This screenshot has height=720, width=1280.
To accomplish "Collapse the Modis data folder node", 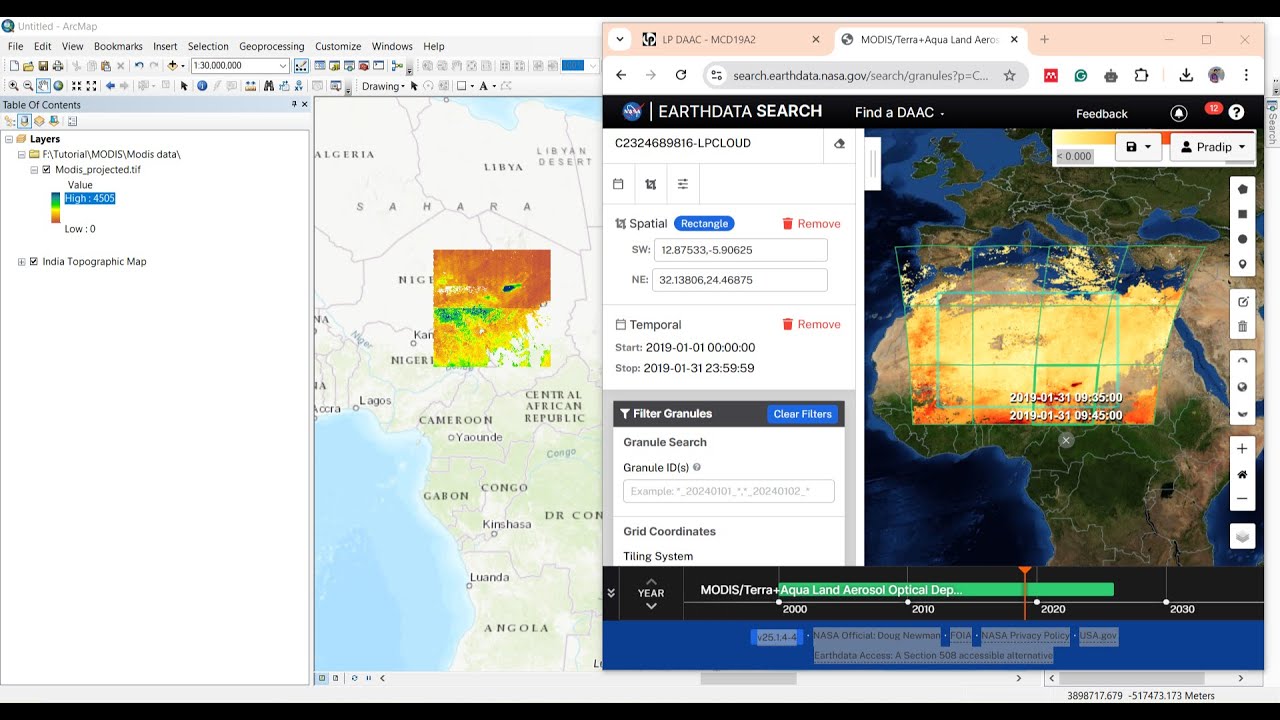I will [21, 155].
